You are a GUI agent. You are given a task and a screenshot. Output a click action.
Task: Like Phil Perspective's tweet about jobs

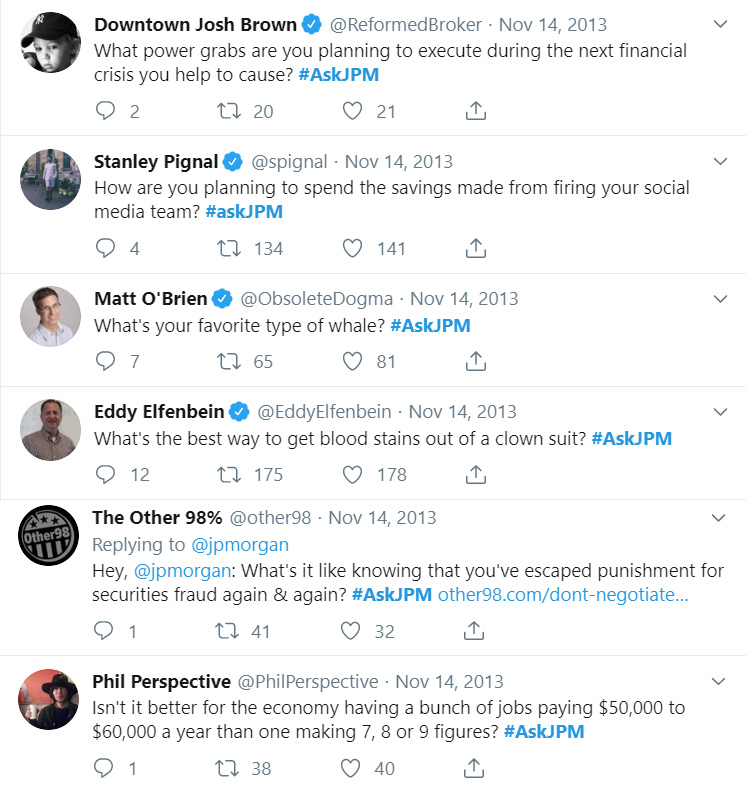[351, 769]
